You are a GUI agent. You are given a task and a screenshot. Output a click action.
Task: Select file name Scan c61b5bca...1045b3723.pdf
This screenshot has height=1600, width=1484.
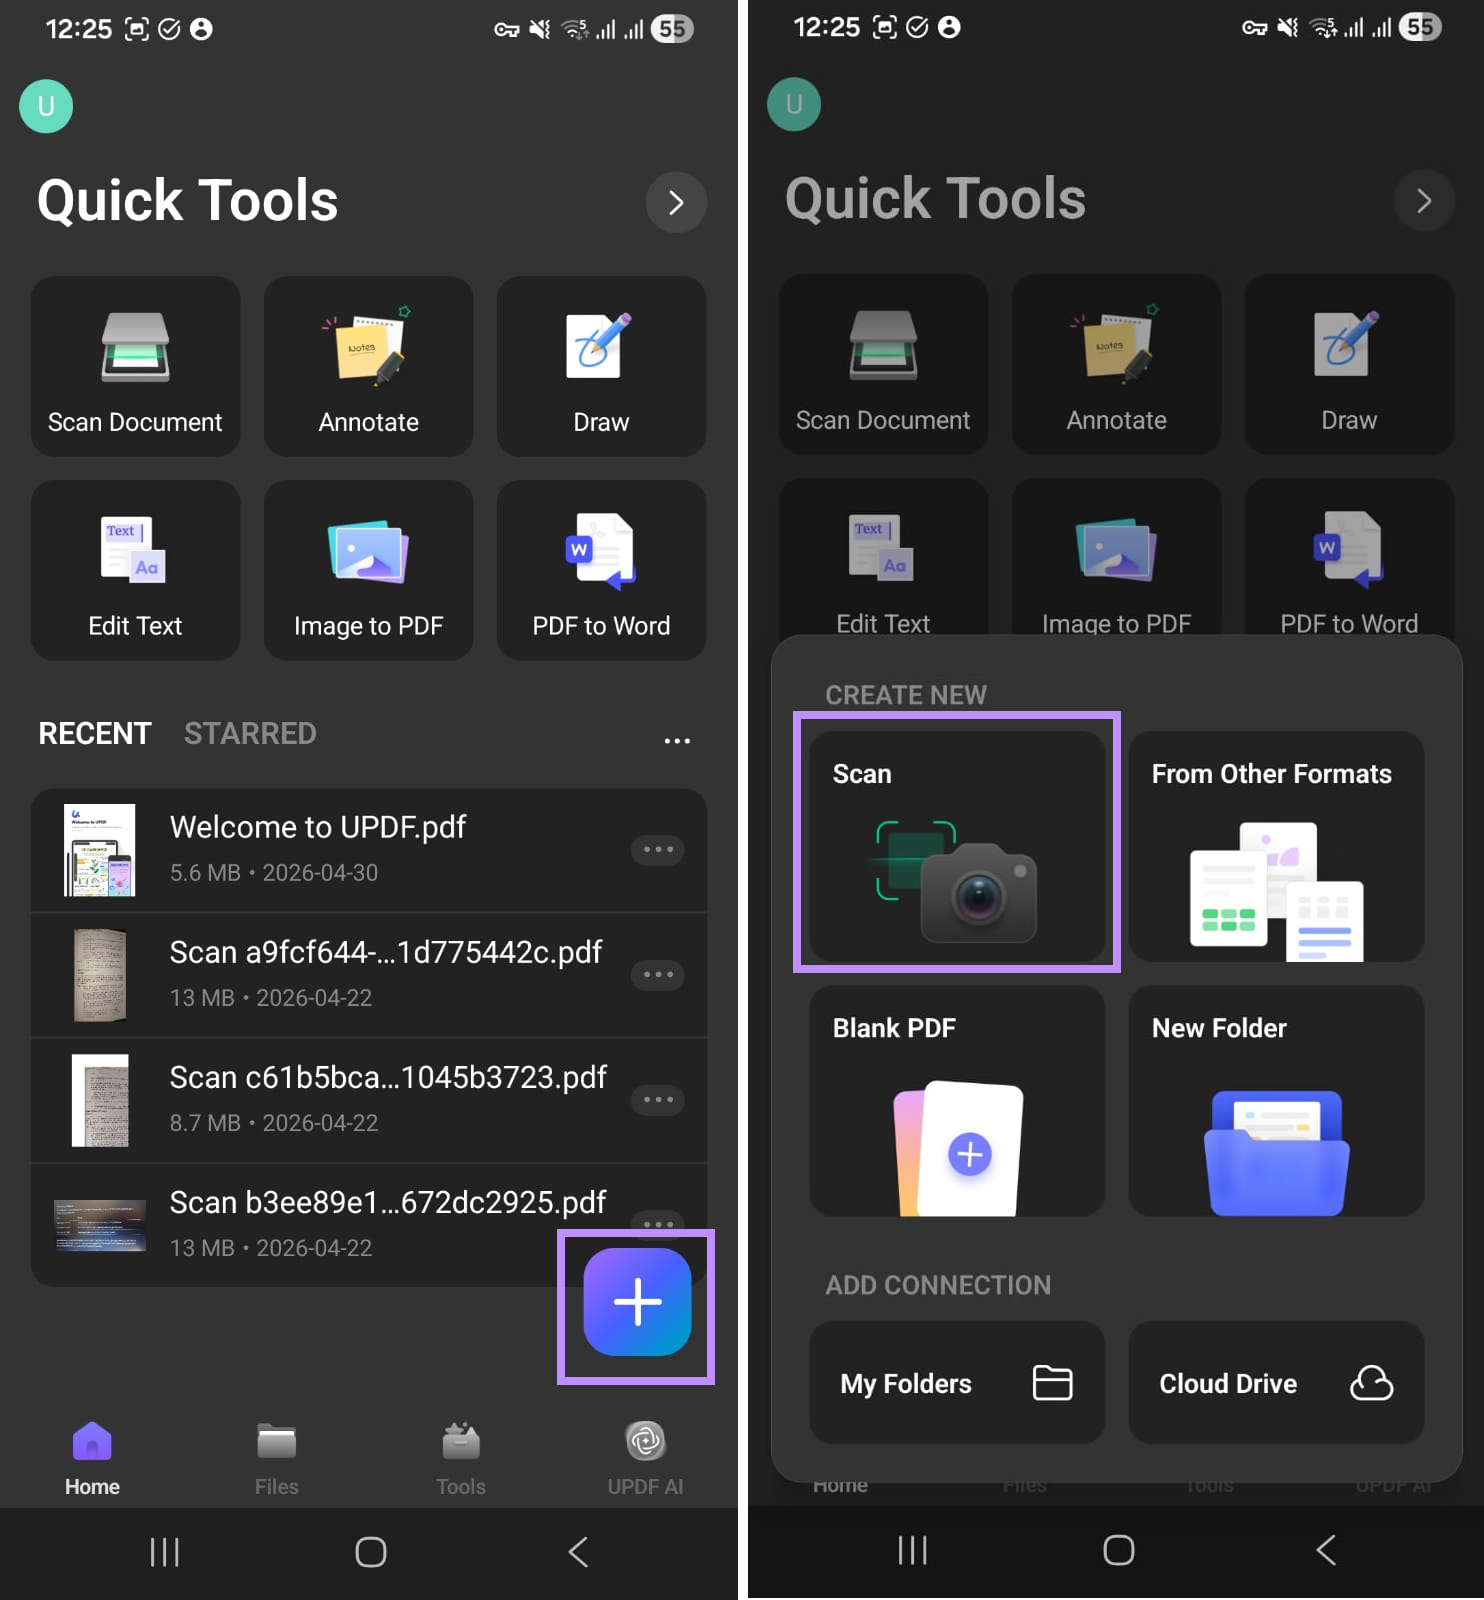click(x=388, y=1078)
